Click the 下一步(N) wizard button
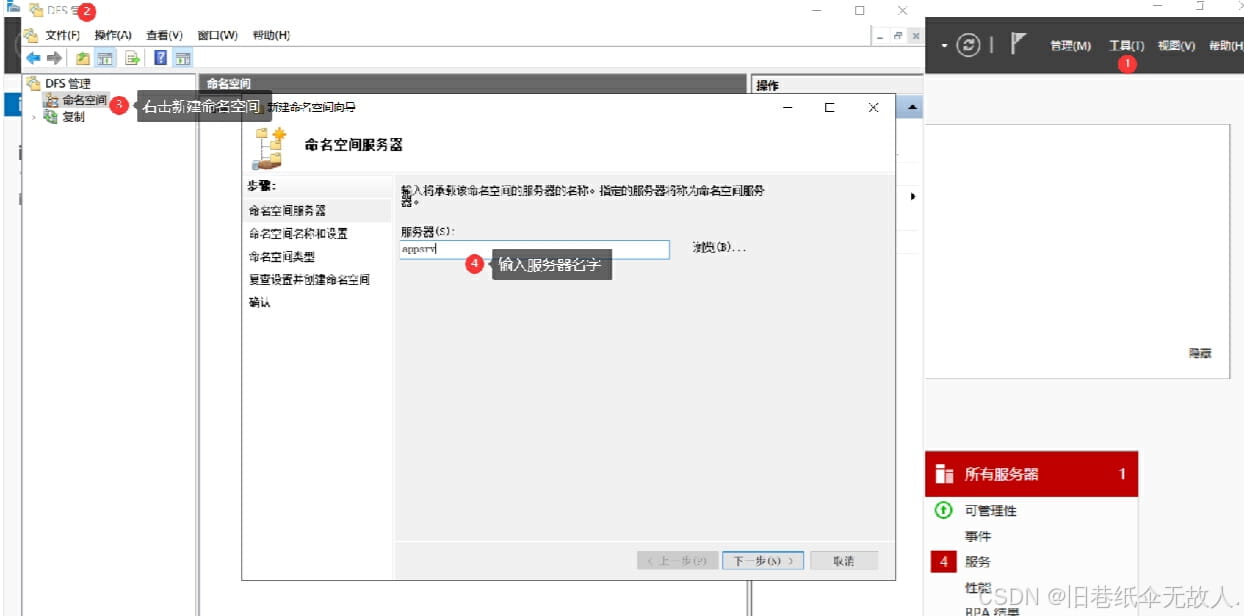 (x=762, y=560)
